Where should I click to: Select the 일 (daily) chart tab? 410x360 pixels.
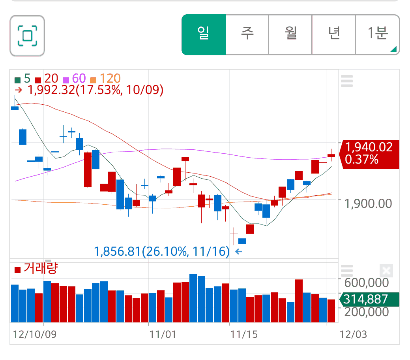pyautogui.click(x=204, y=34)
